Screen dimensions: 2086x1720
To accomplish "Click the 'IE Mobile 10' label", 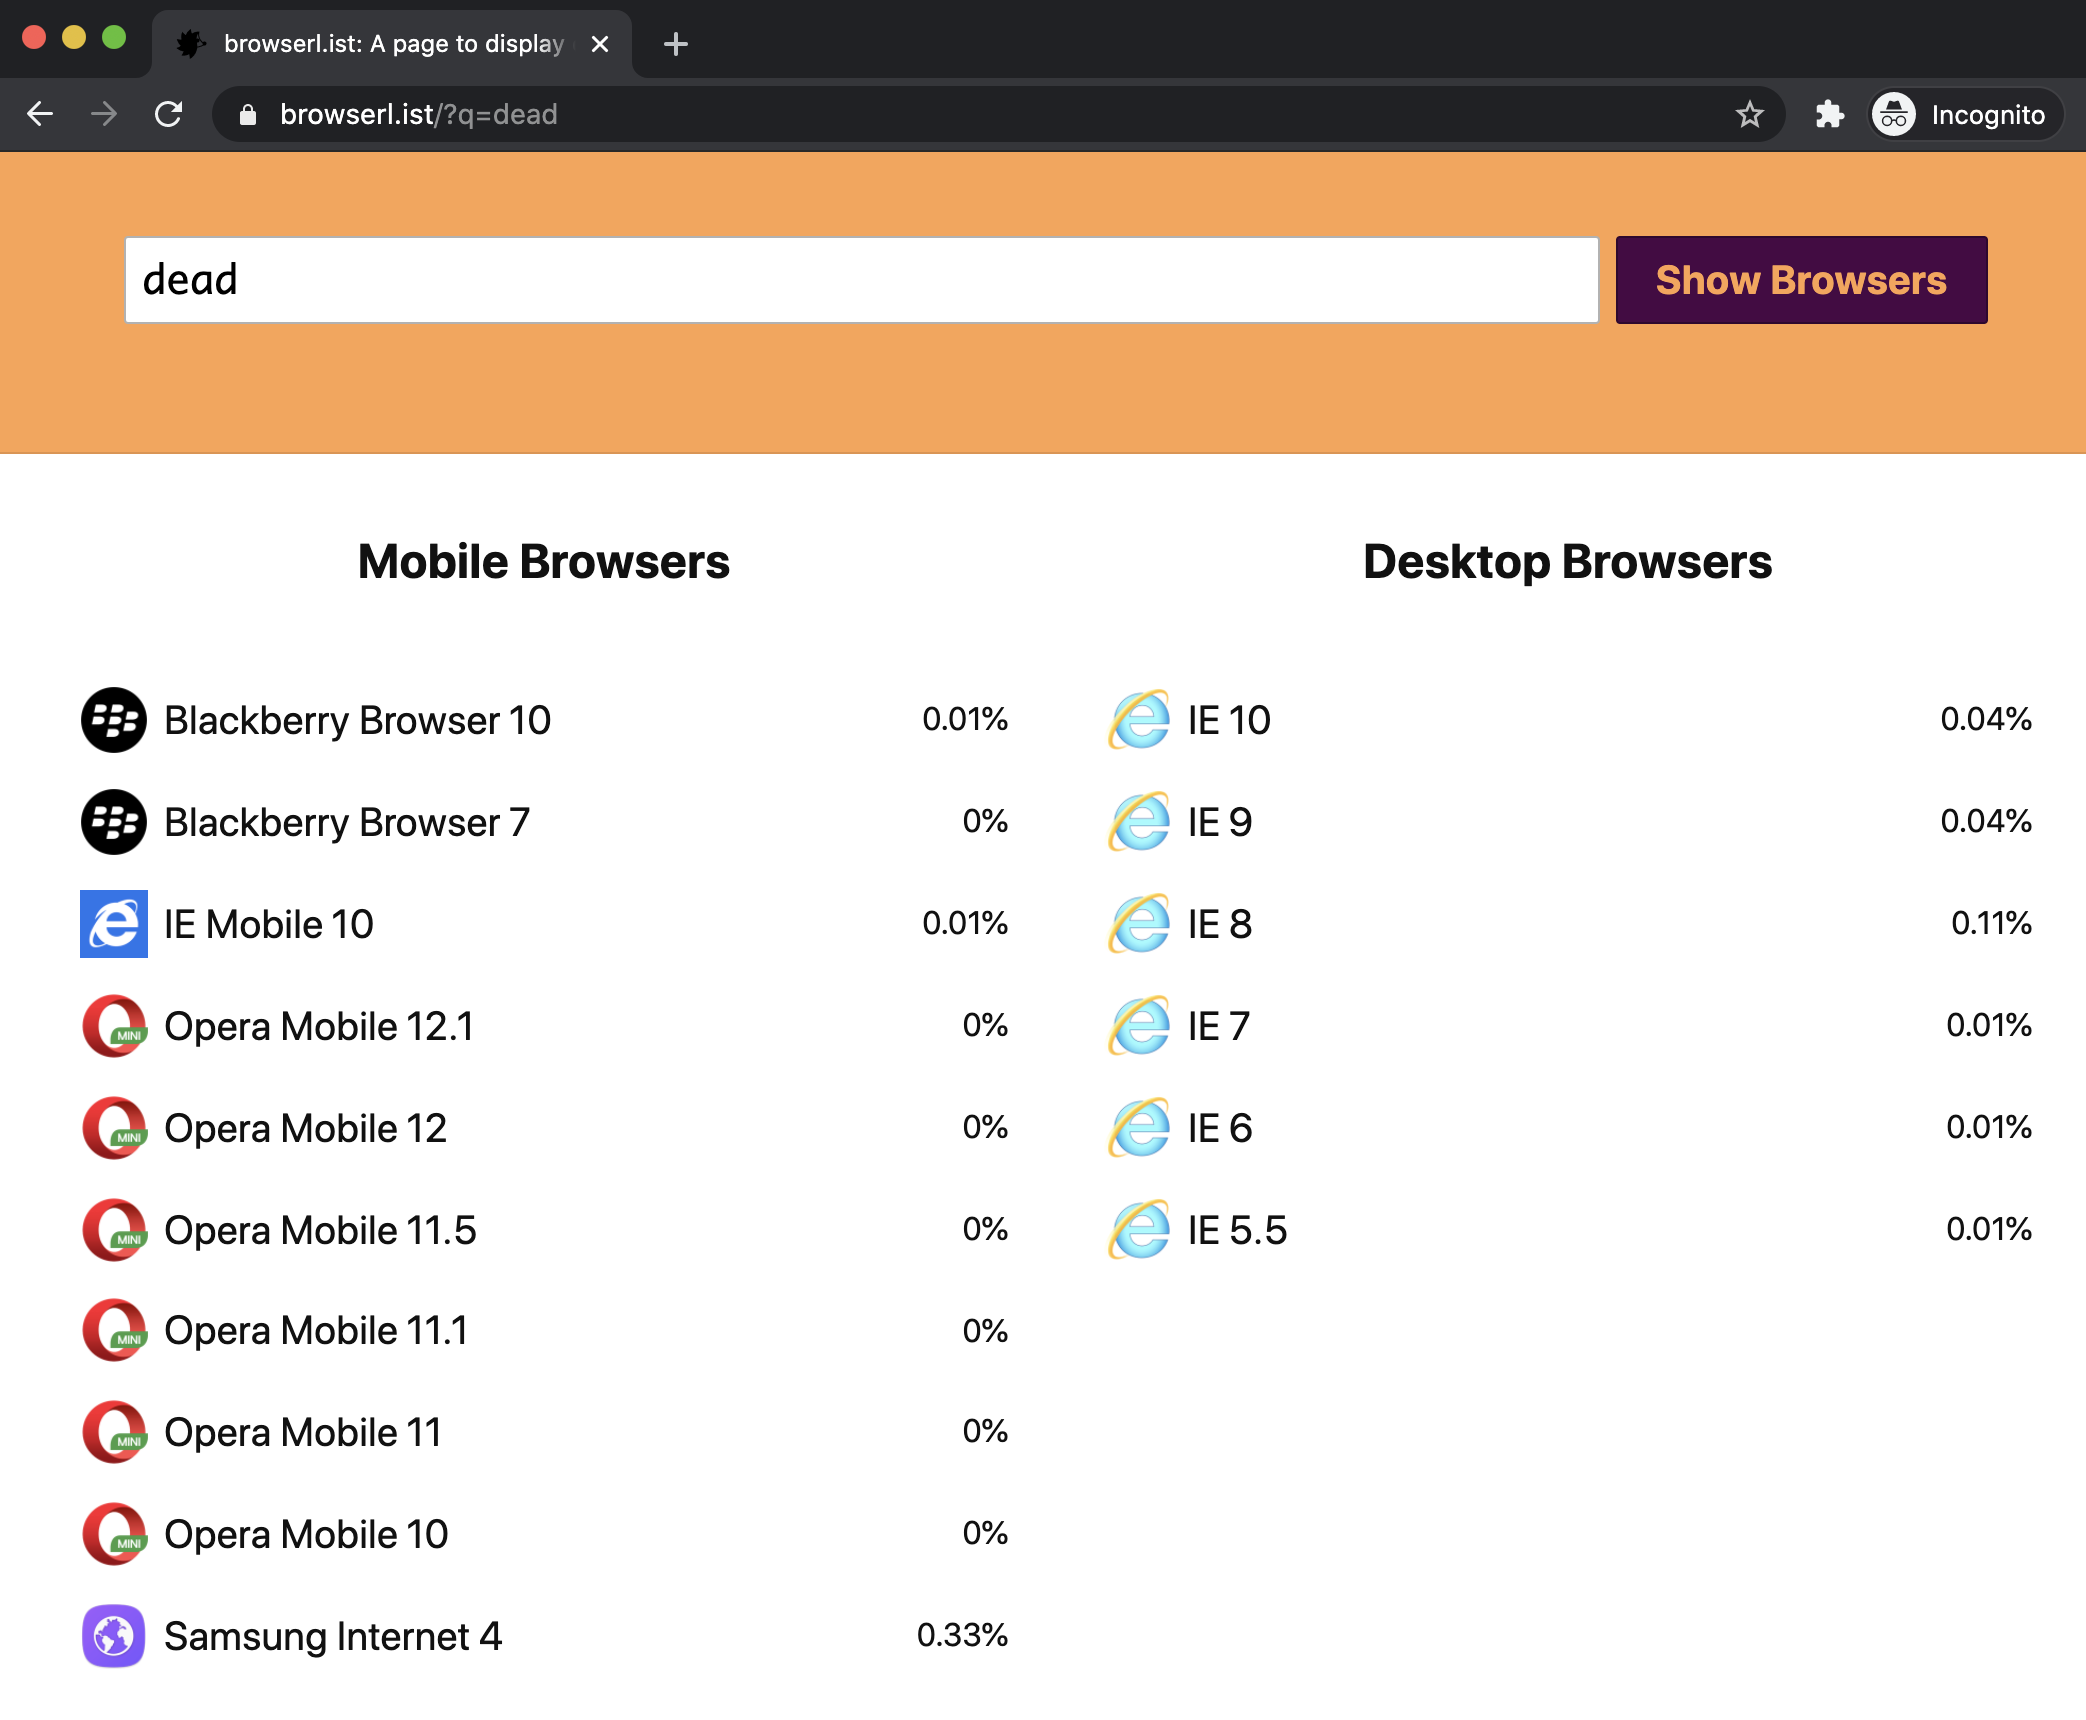I will [x=269, y=924].
